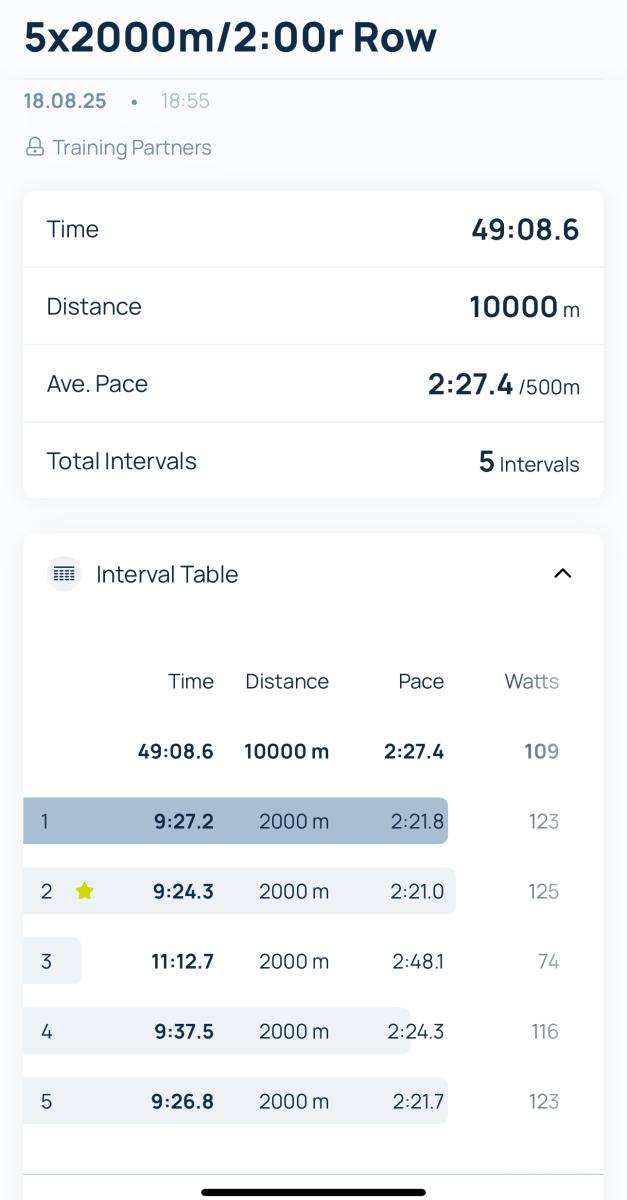Viewport: 627px width, 1200px height.
Task: Select interval row 3 with time 11:12.7
Action: (313, 961)
